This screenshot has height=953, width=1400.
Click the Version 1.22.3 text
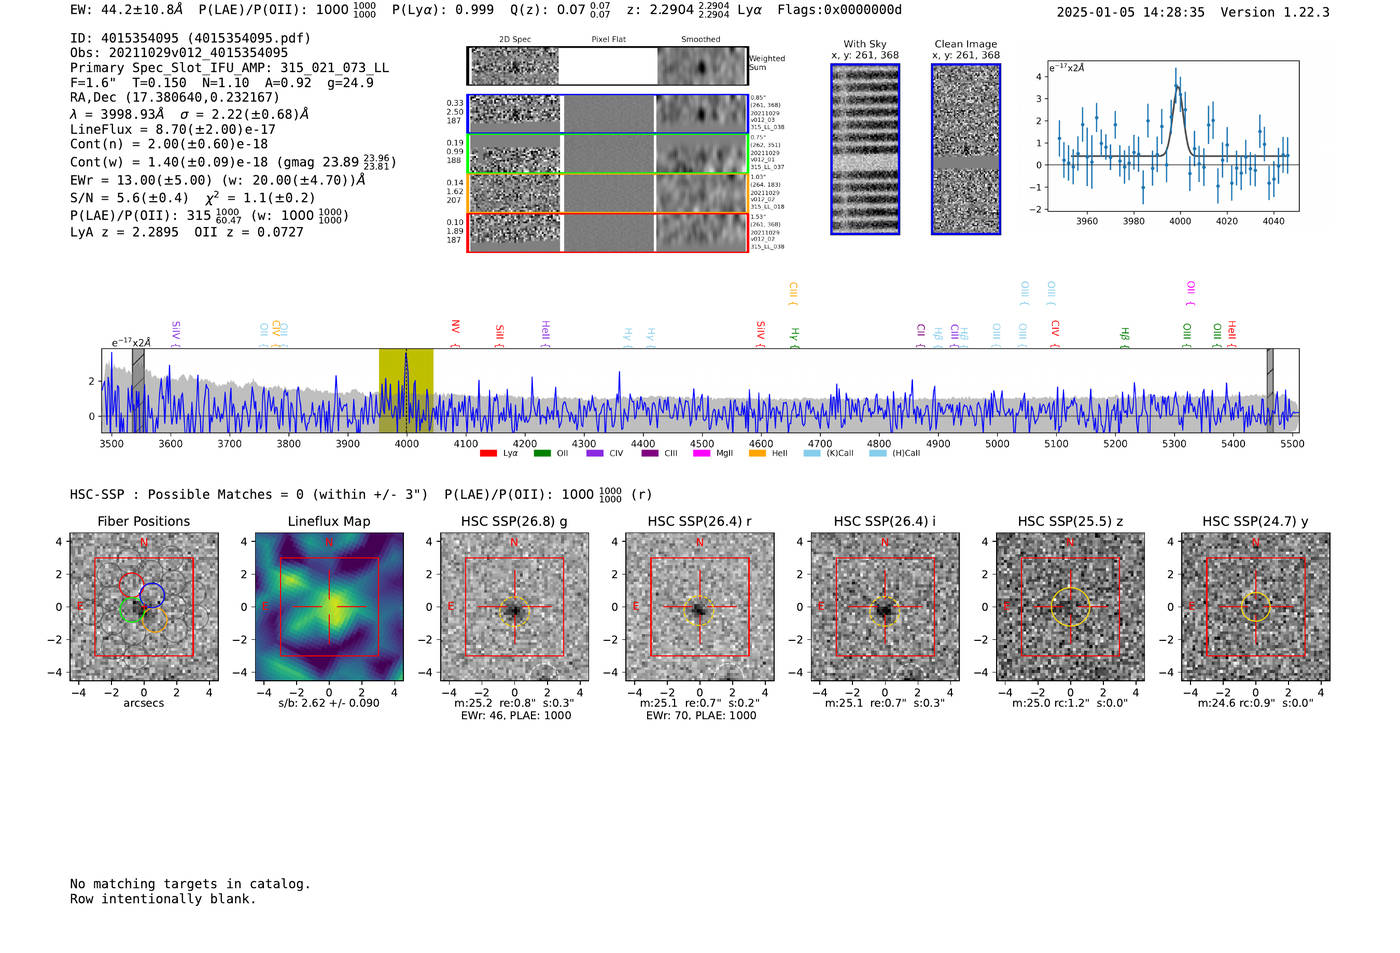(1275, 12)
